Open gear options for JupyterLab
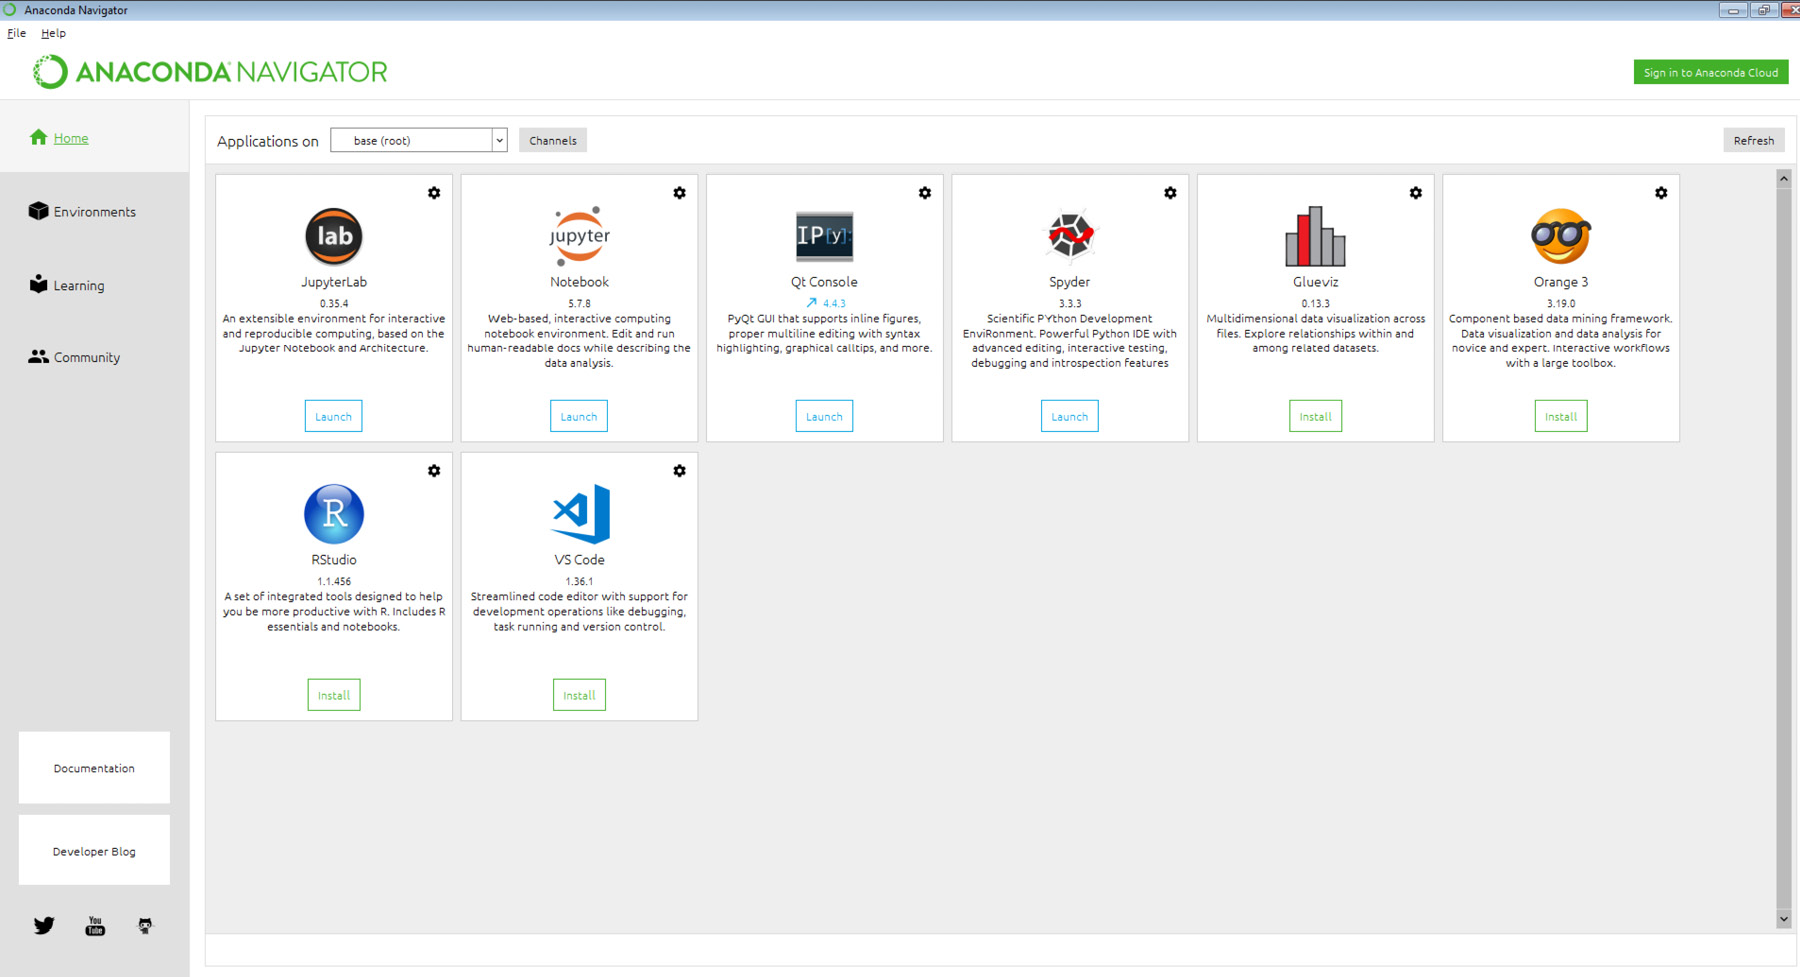 click(434, 193)
